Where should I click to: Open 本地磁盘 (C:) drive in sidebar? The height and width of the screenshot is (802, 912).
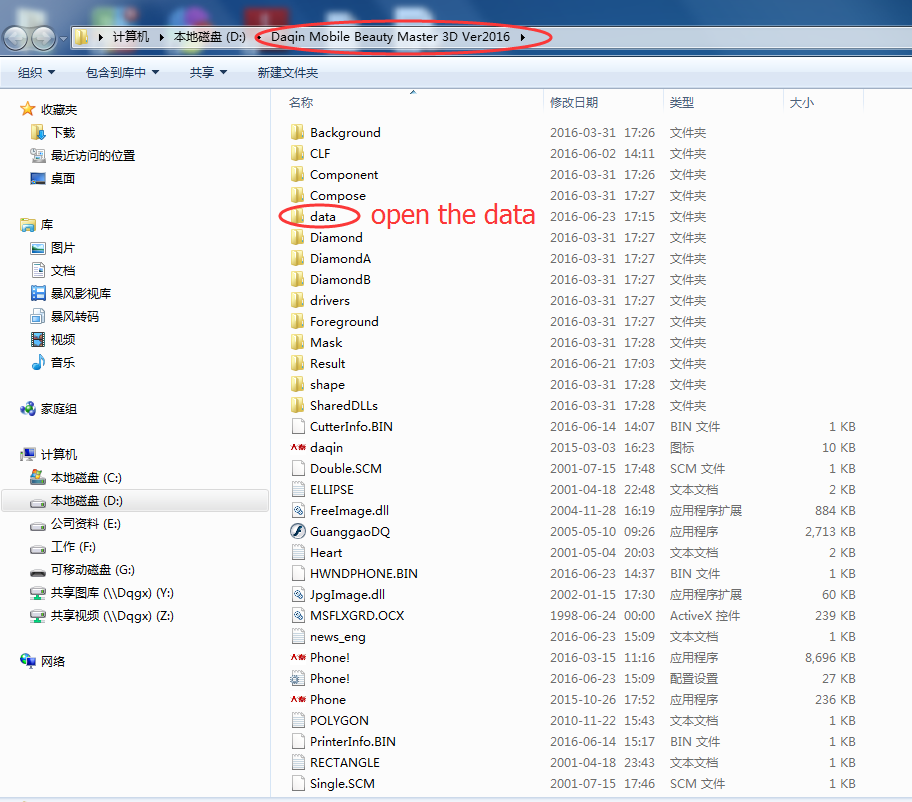point(86,477)
